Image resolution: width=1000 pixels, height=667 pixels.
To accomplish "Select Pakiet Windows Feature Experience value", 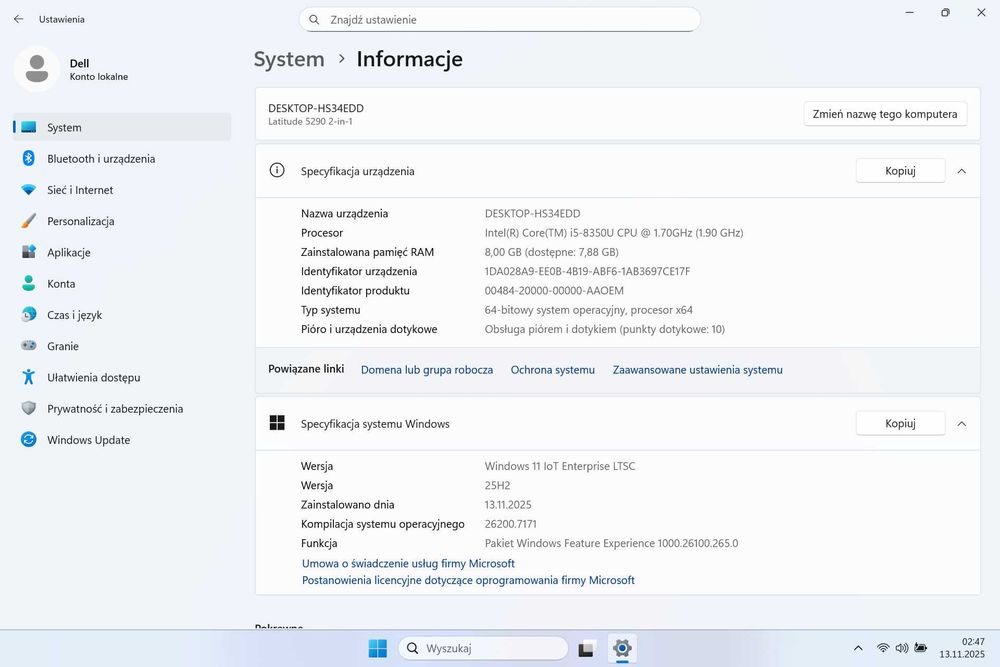I will click(x=612, y=543).
